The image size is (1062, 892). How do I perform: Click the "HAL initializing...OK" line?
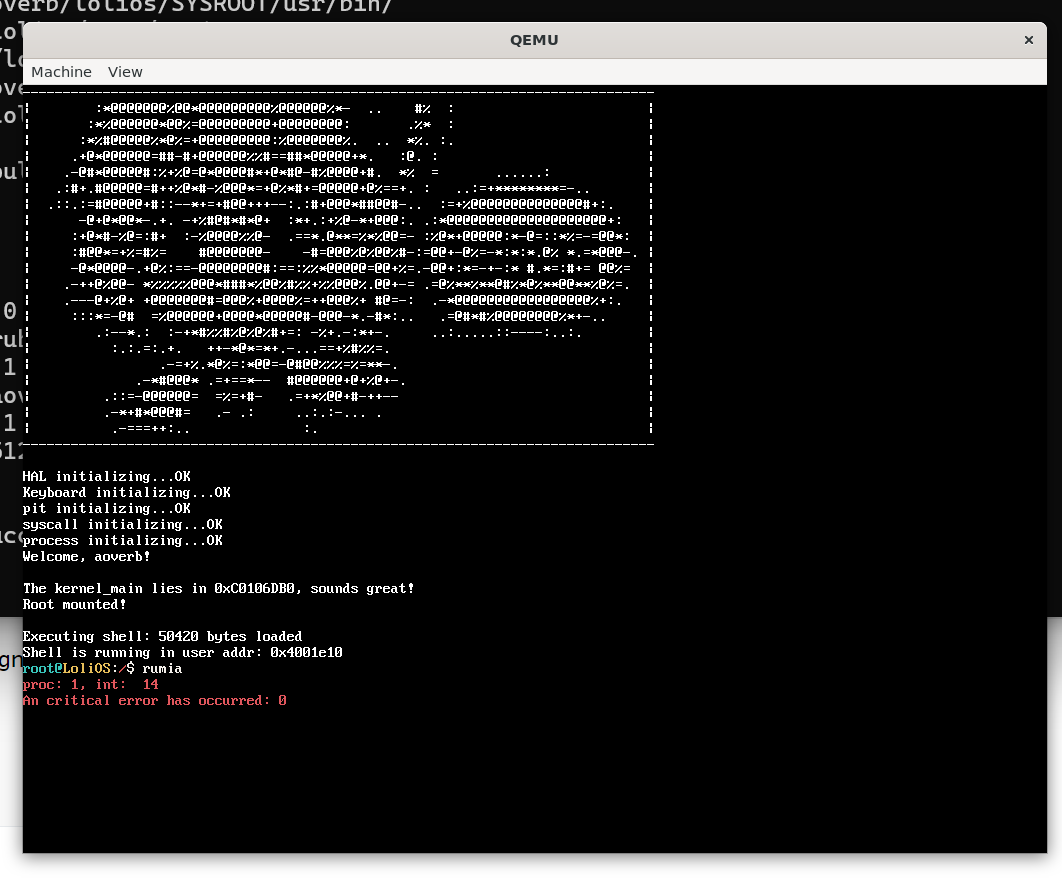tap(106, 477)
